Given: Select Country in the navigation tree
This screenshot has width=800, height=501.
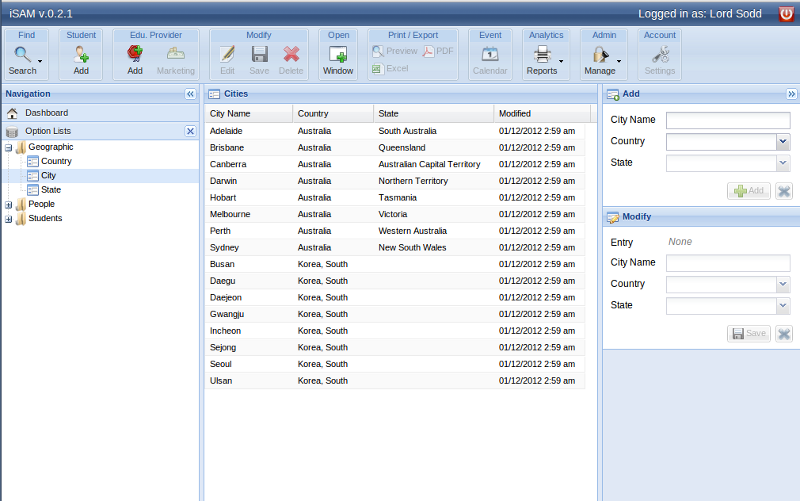Looking at the screenshot, I should tap(56, 161).
